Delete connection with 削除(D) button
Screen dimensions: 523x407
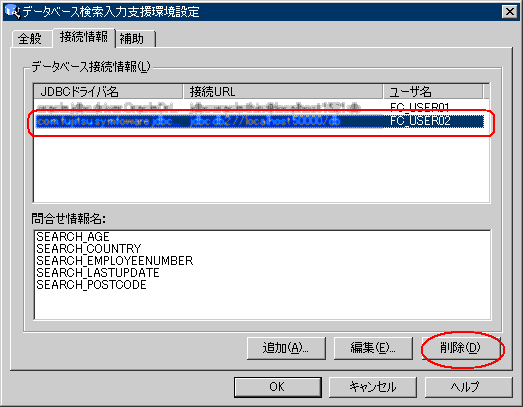tap(461, 348)
